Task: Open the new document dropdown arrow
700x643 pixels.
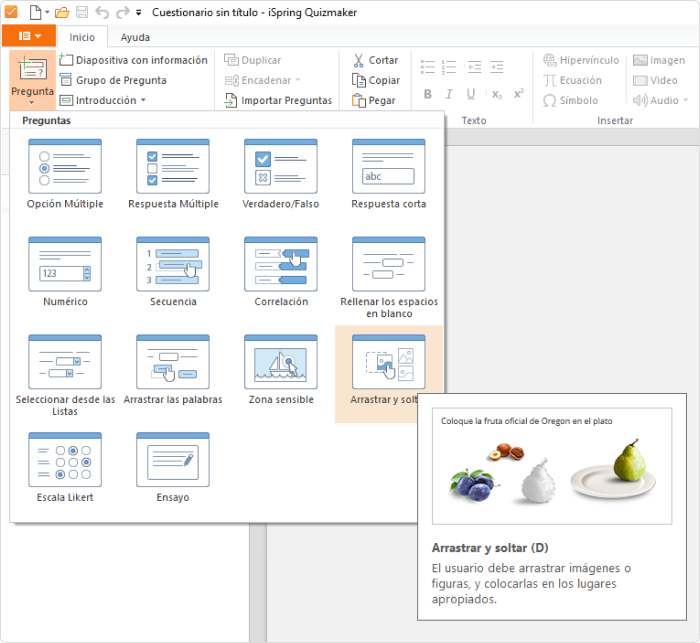Action: [47, 13]
